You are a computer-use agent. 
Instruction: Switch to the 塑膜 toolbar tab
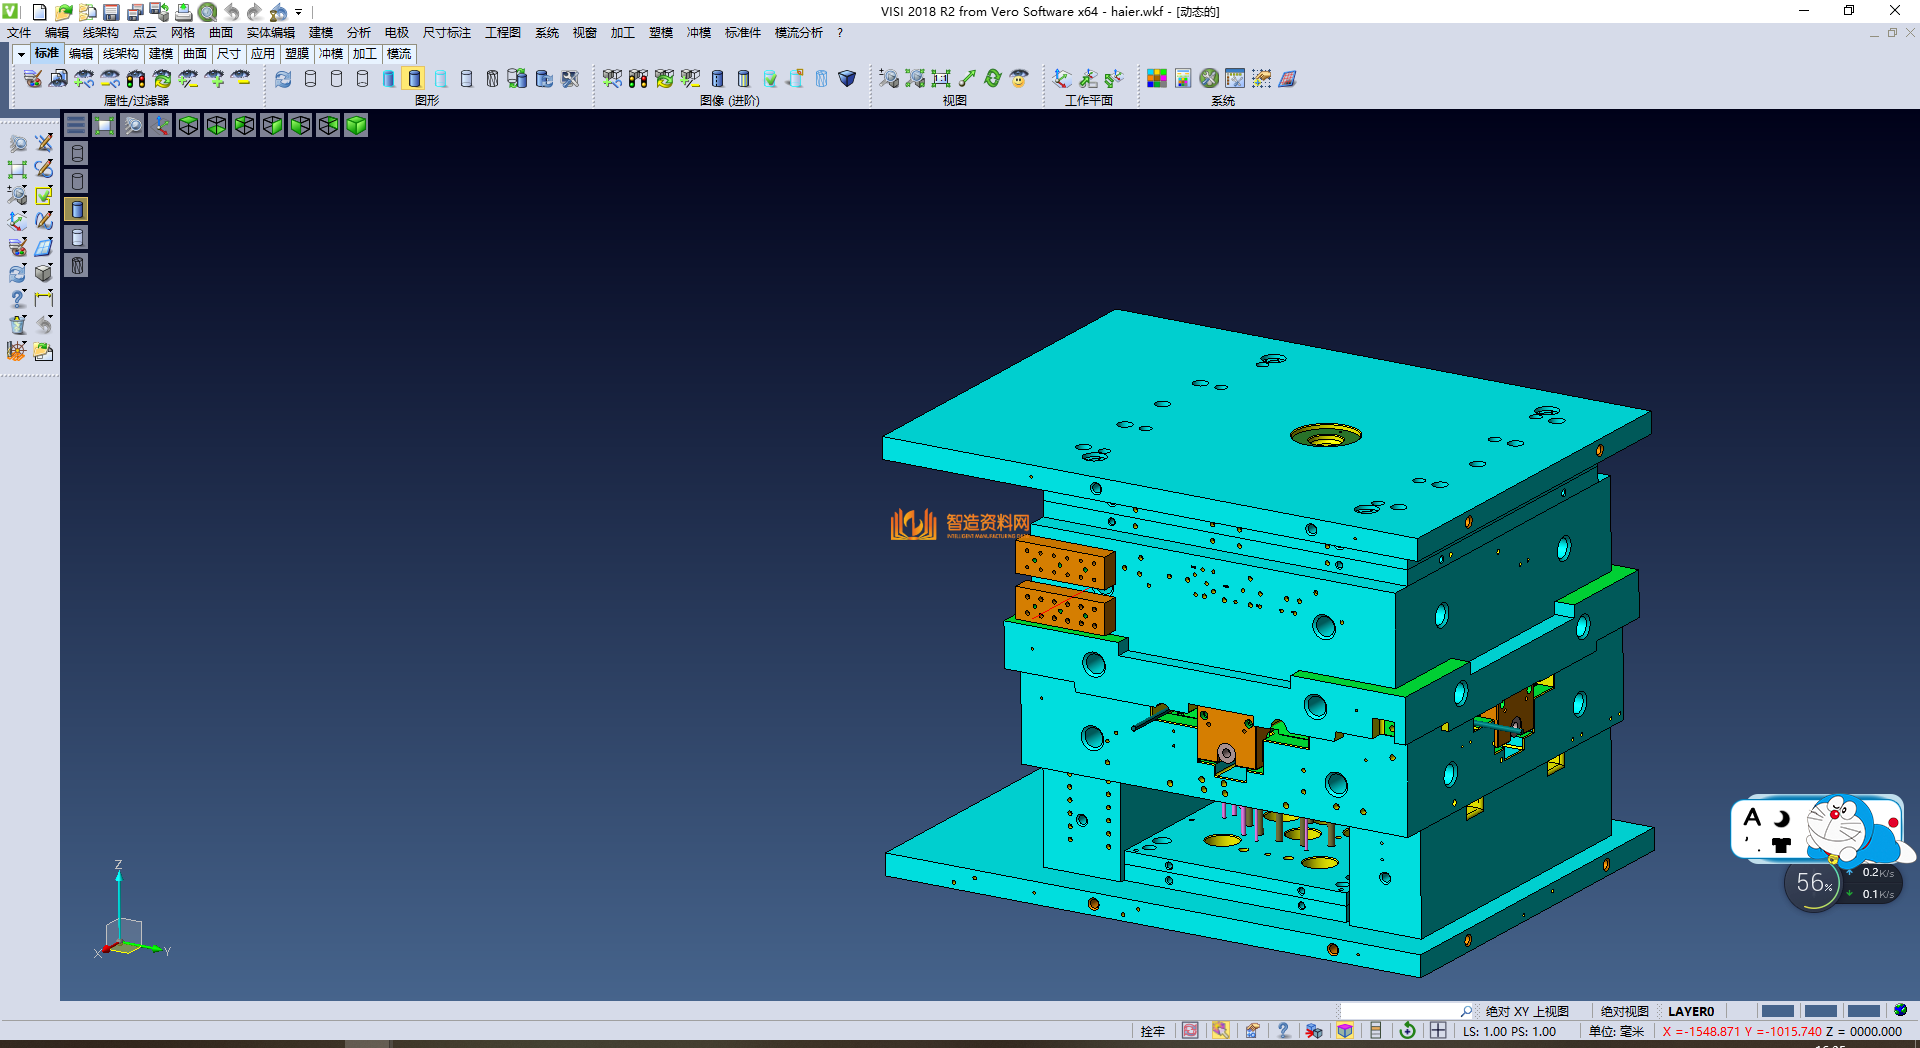[x=297, y=54]
